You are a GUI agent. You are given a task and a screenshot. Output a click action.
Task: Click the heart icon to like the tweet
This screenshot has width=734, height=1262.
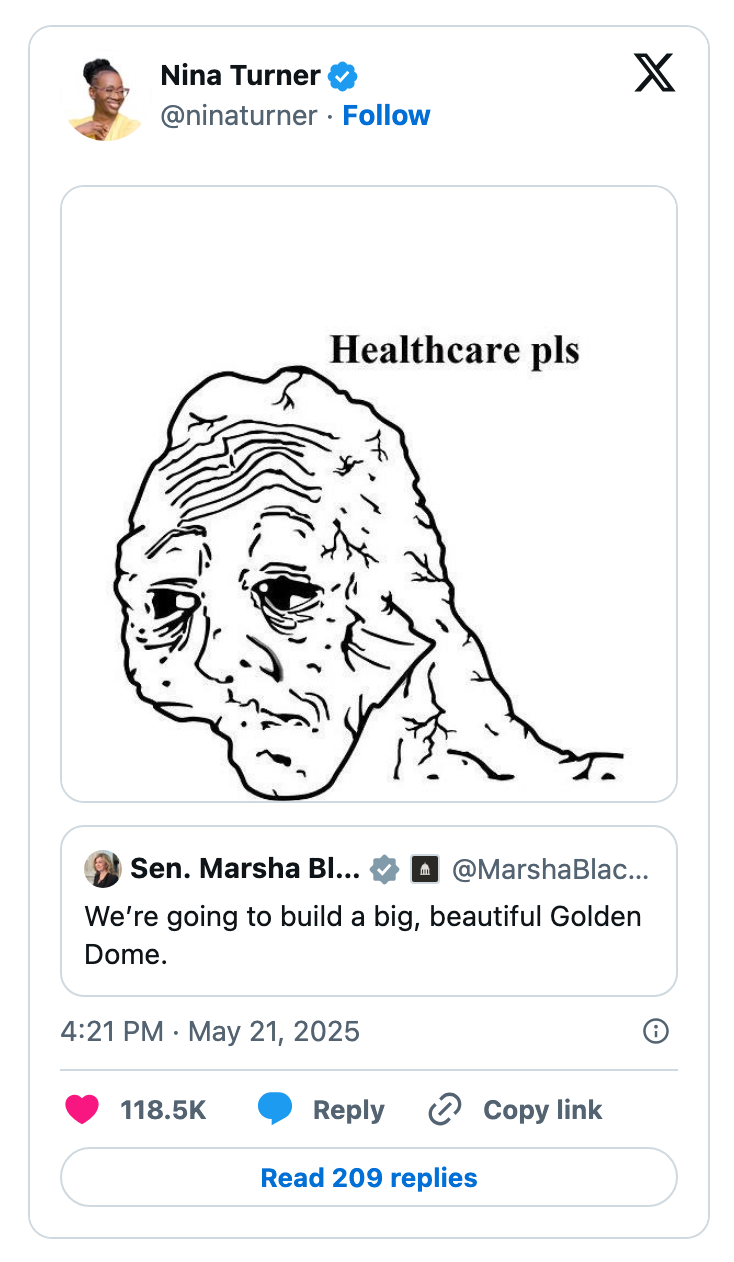pyautogui.click(x=82, y=1110)
